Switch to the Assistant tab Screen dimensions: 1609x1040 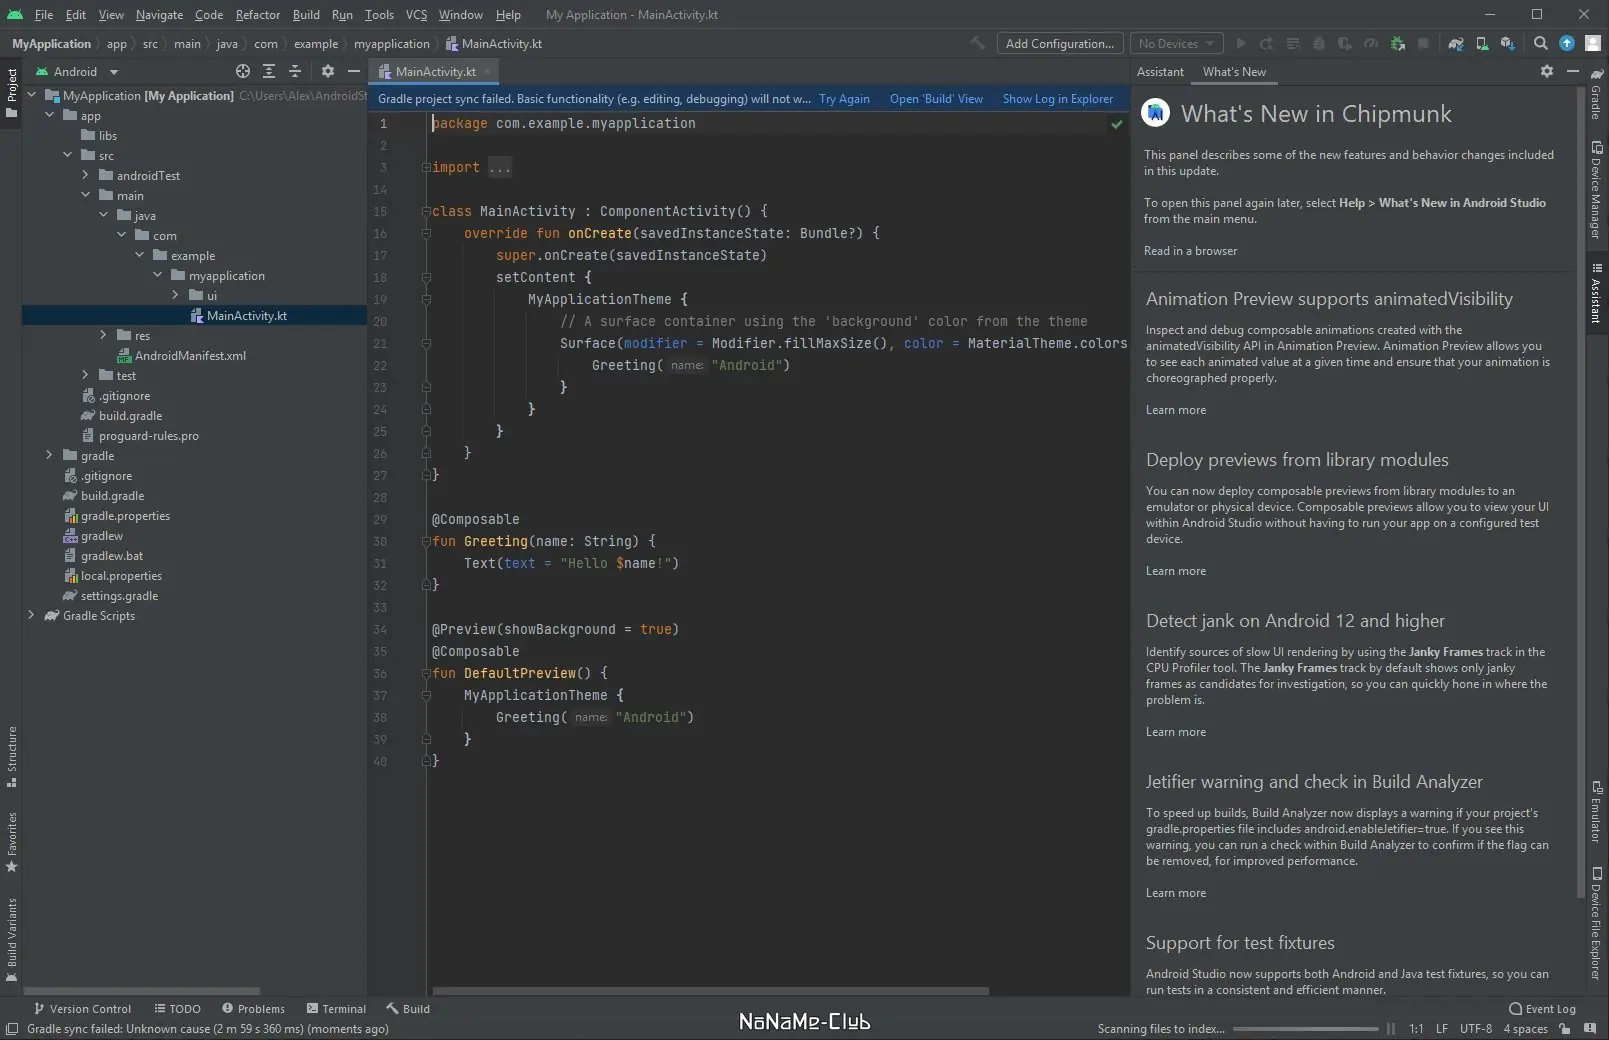click(1160, 72)
